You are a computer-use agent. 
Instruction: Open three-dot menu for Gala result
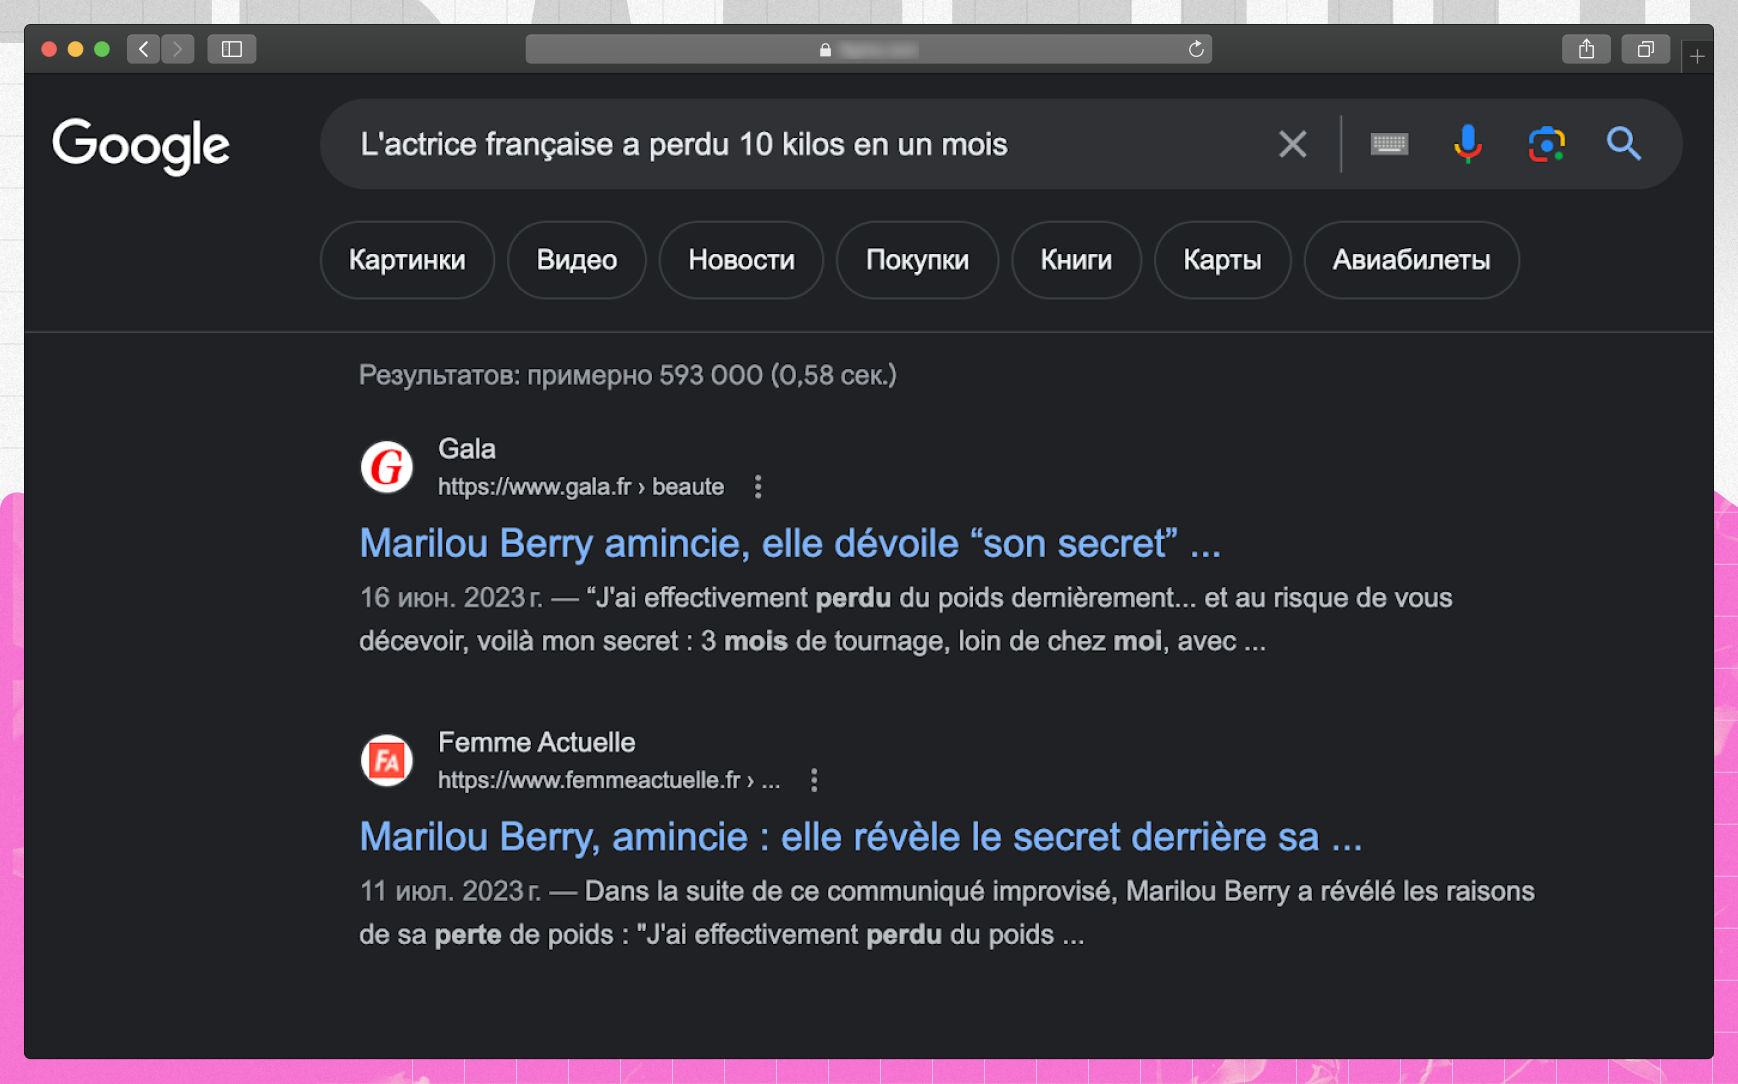758,486
